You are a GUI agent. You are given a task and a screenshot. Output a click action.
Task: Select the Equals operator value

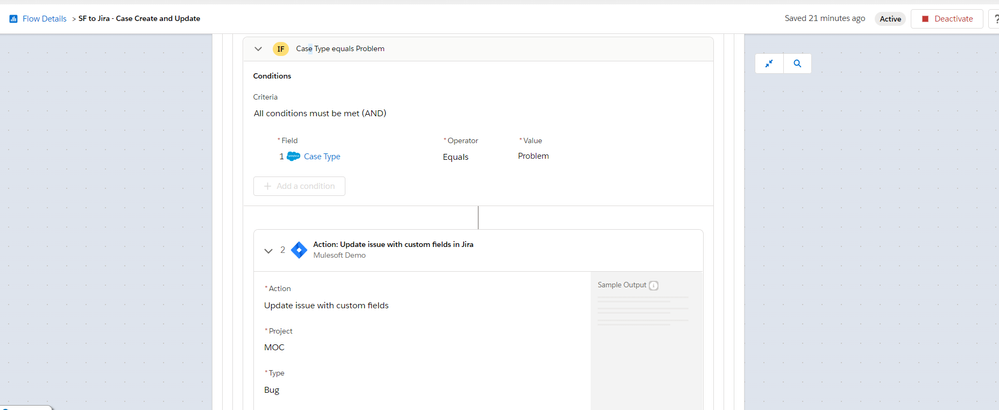456,157
